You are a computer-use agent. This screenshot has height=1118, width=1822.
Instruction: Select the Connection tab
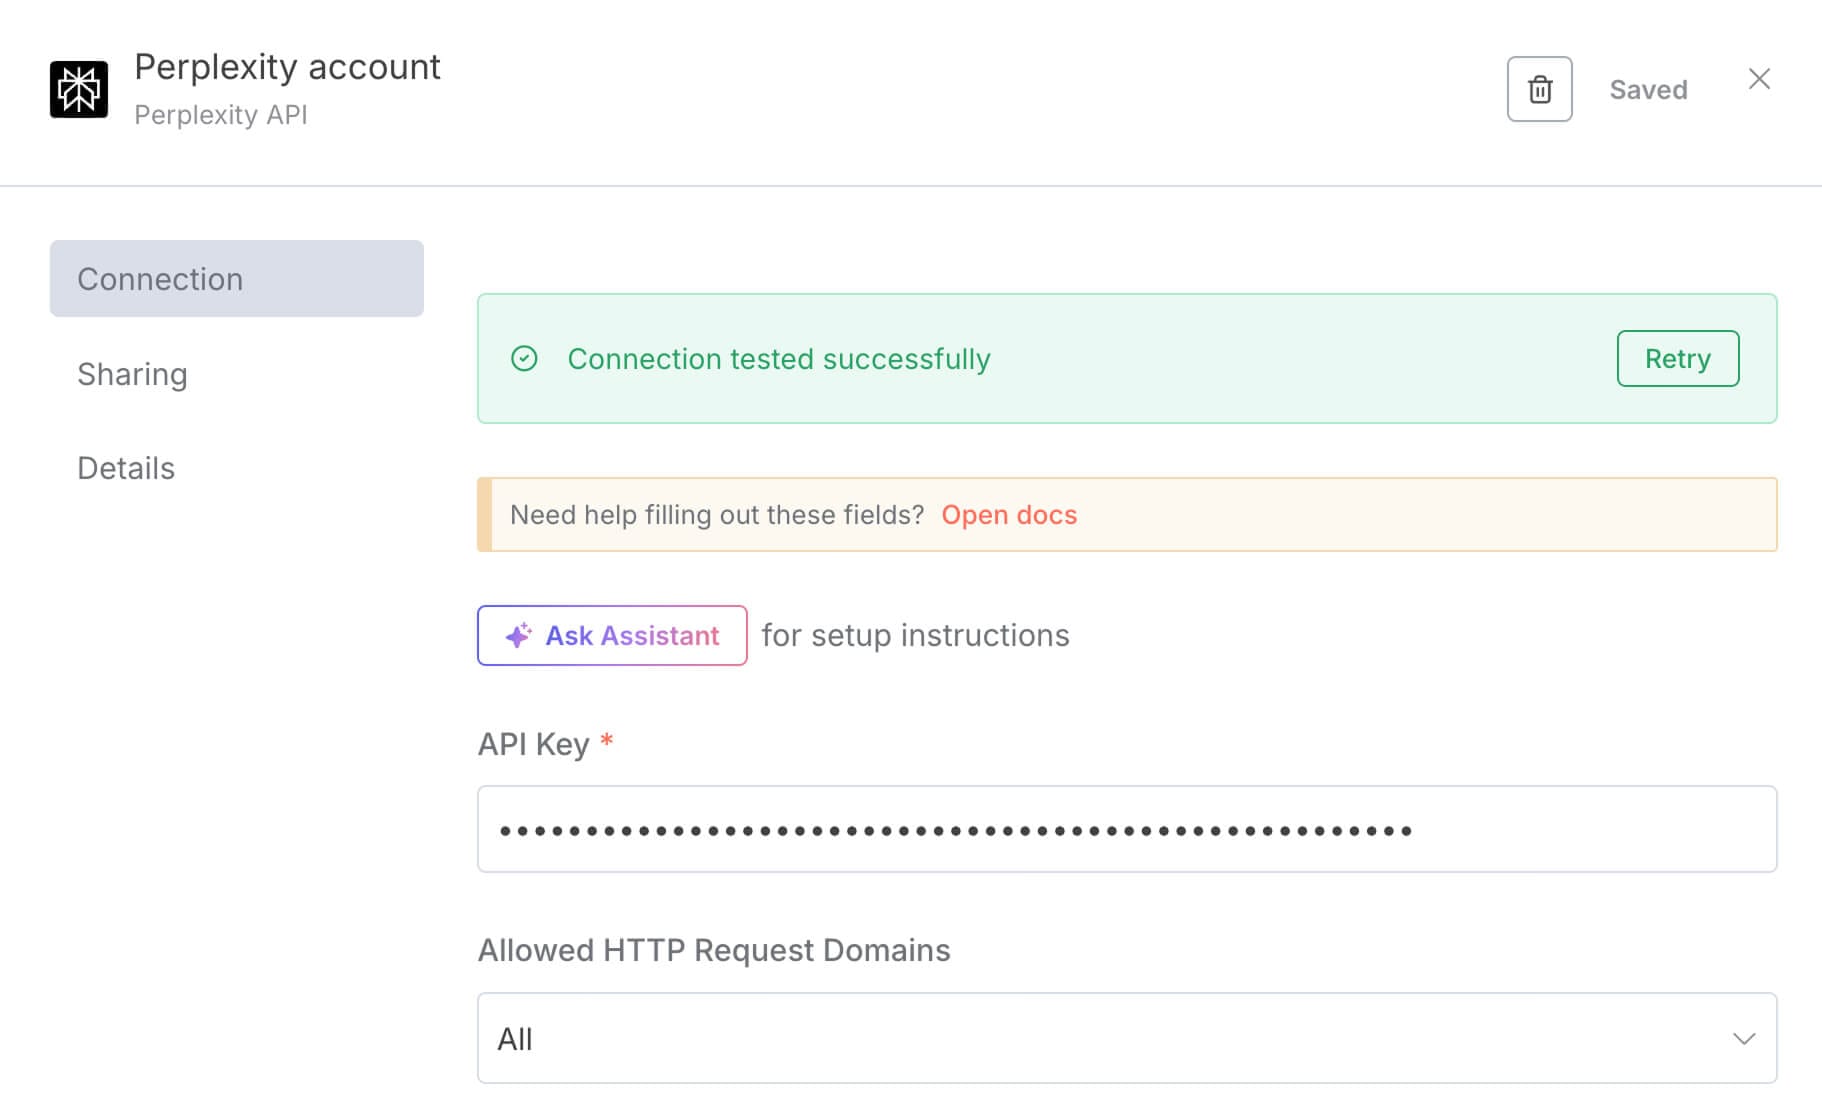(161, 279)
